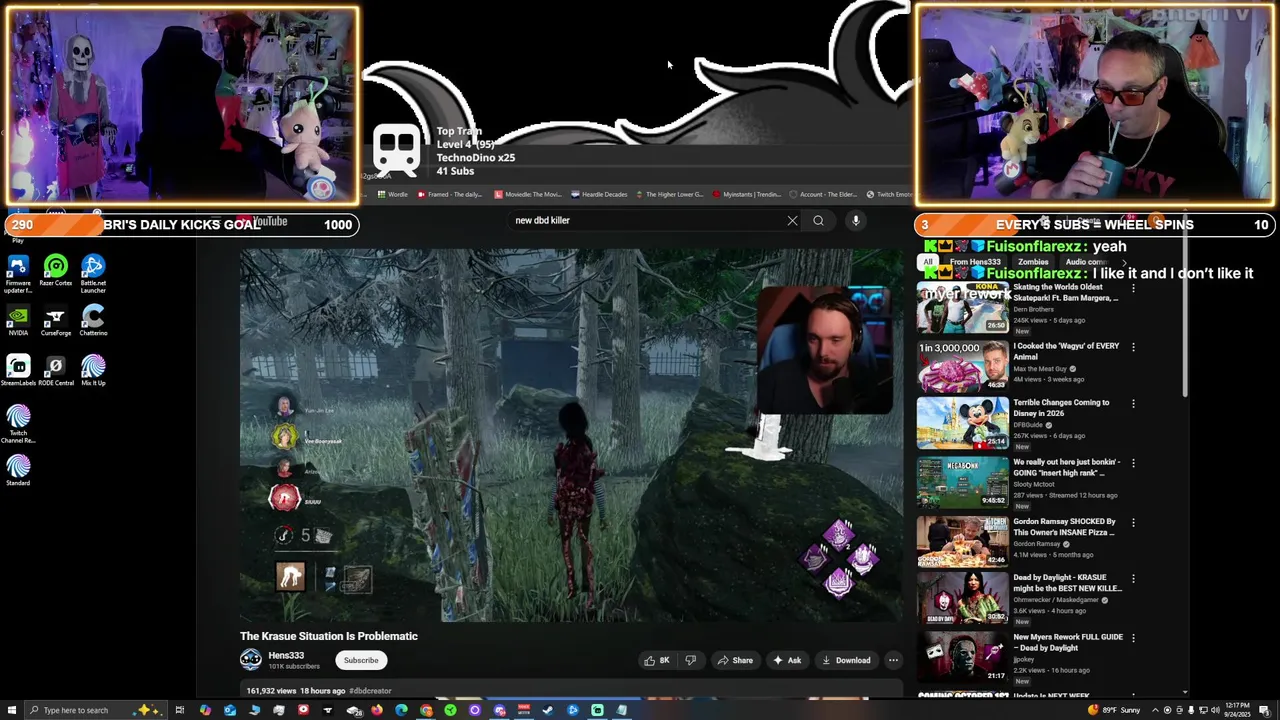Select the All filter chip
The width and height of the screenshot is (1280, 720).
point(928,262)
